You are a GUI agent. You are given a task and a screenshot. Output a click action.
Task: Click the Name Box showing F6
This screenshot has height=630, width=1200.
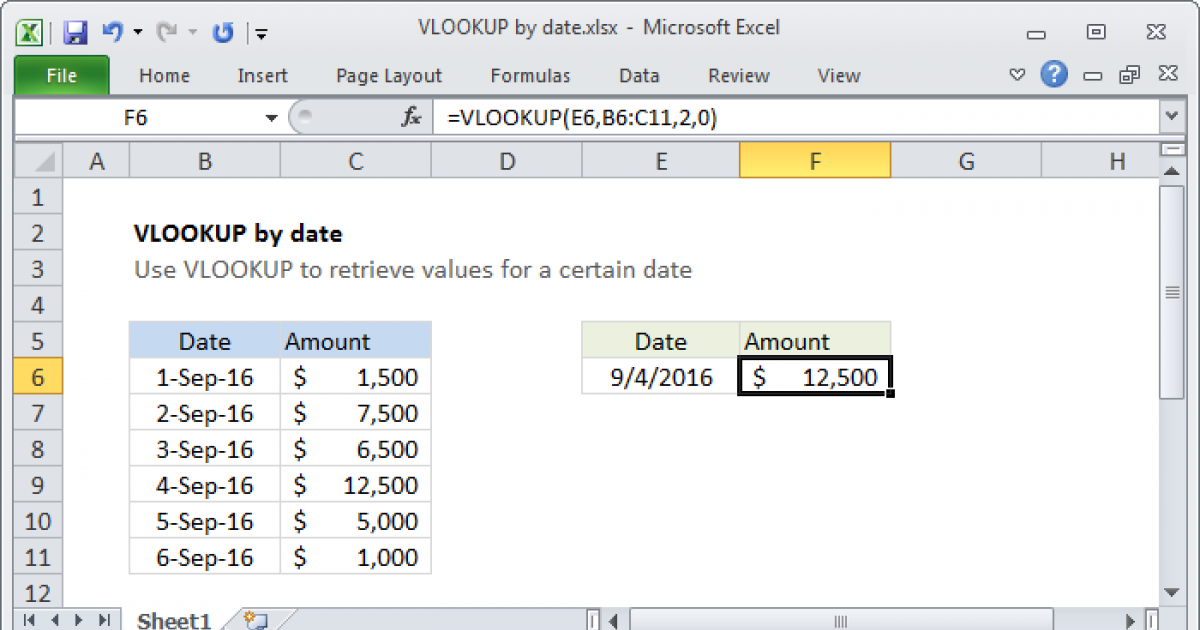click(136, 118)
